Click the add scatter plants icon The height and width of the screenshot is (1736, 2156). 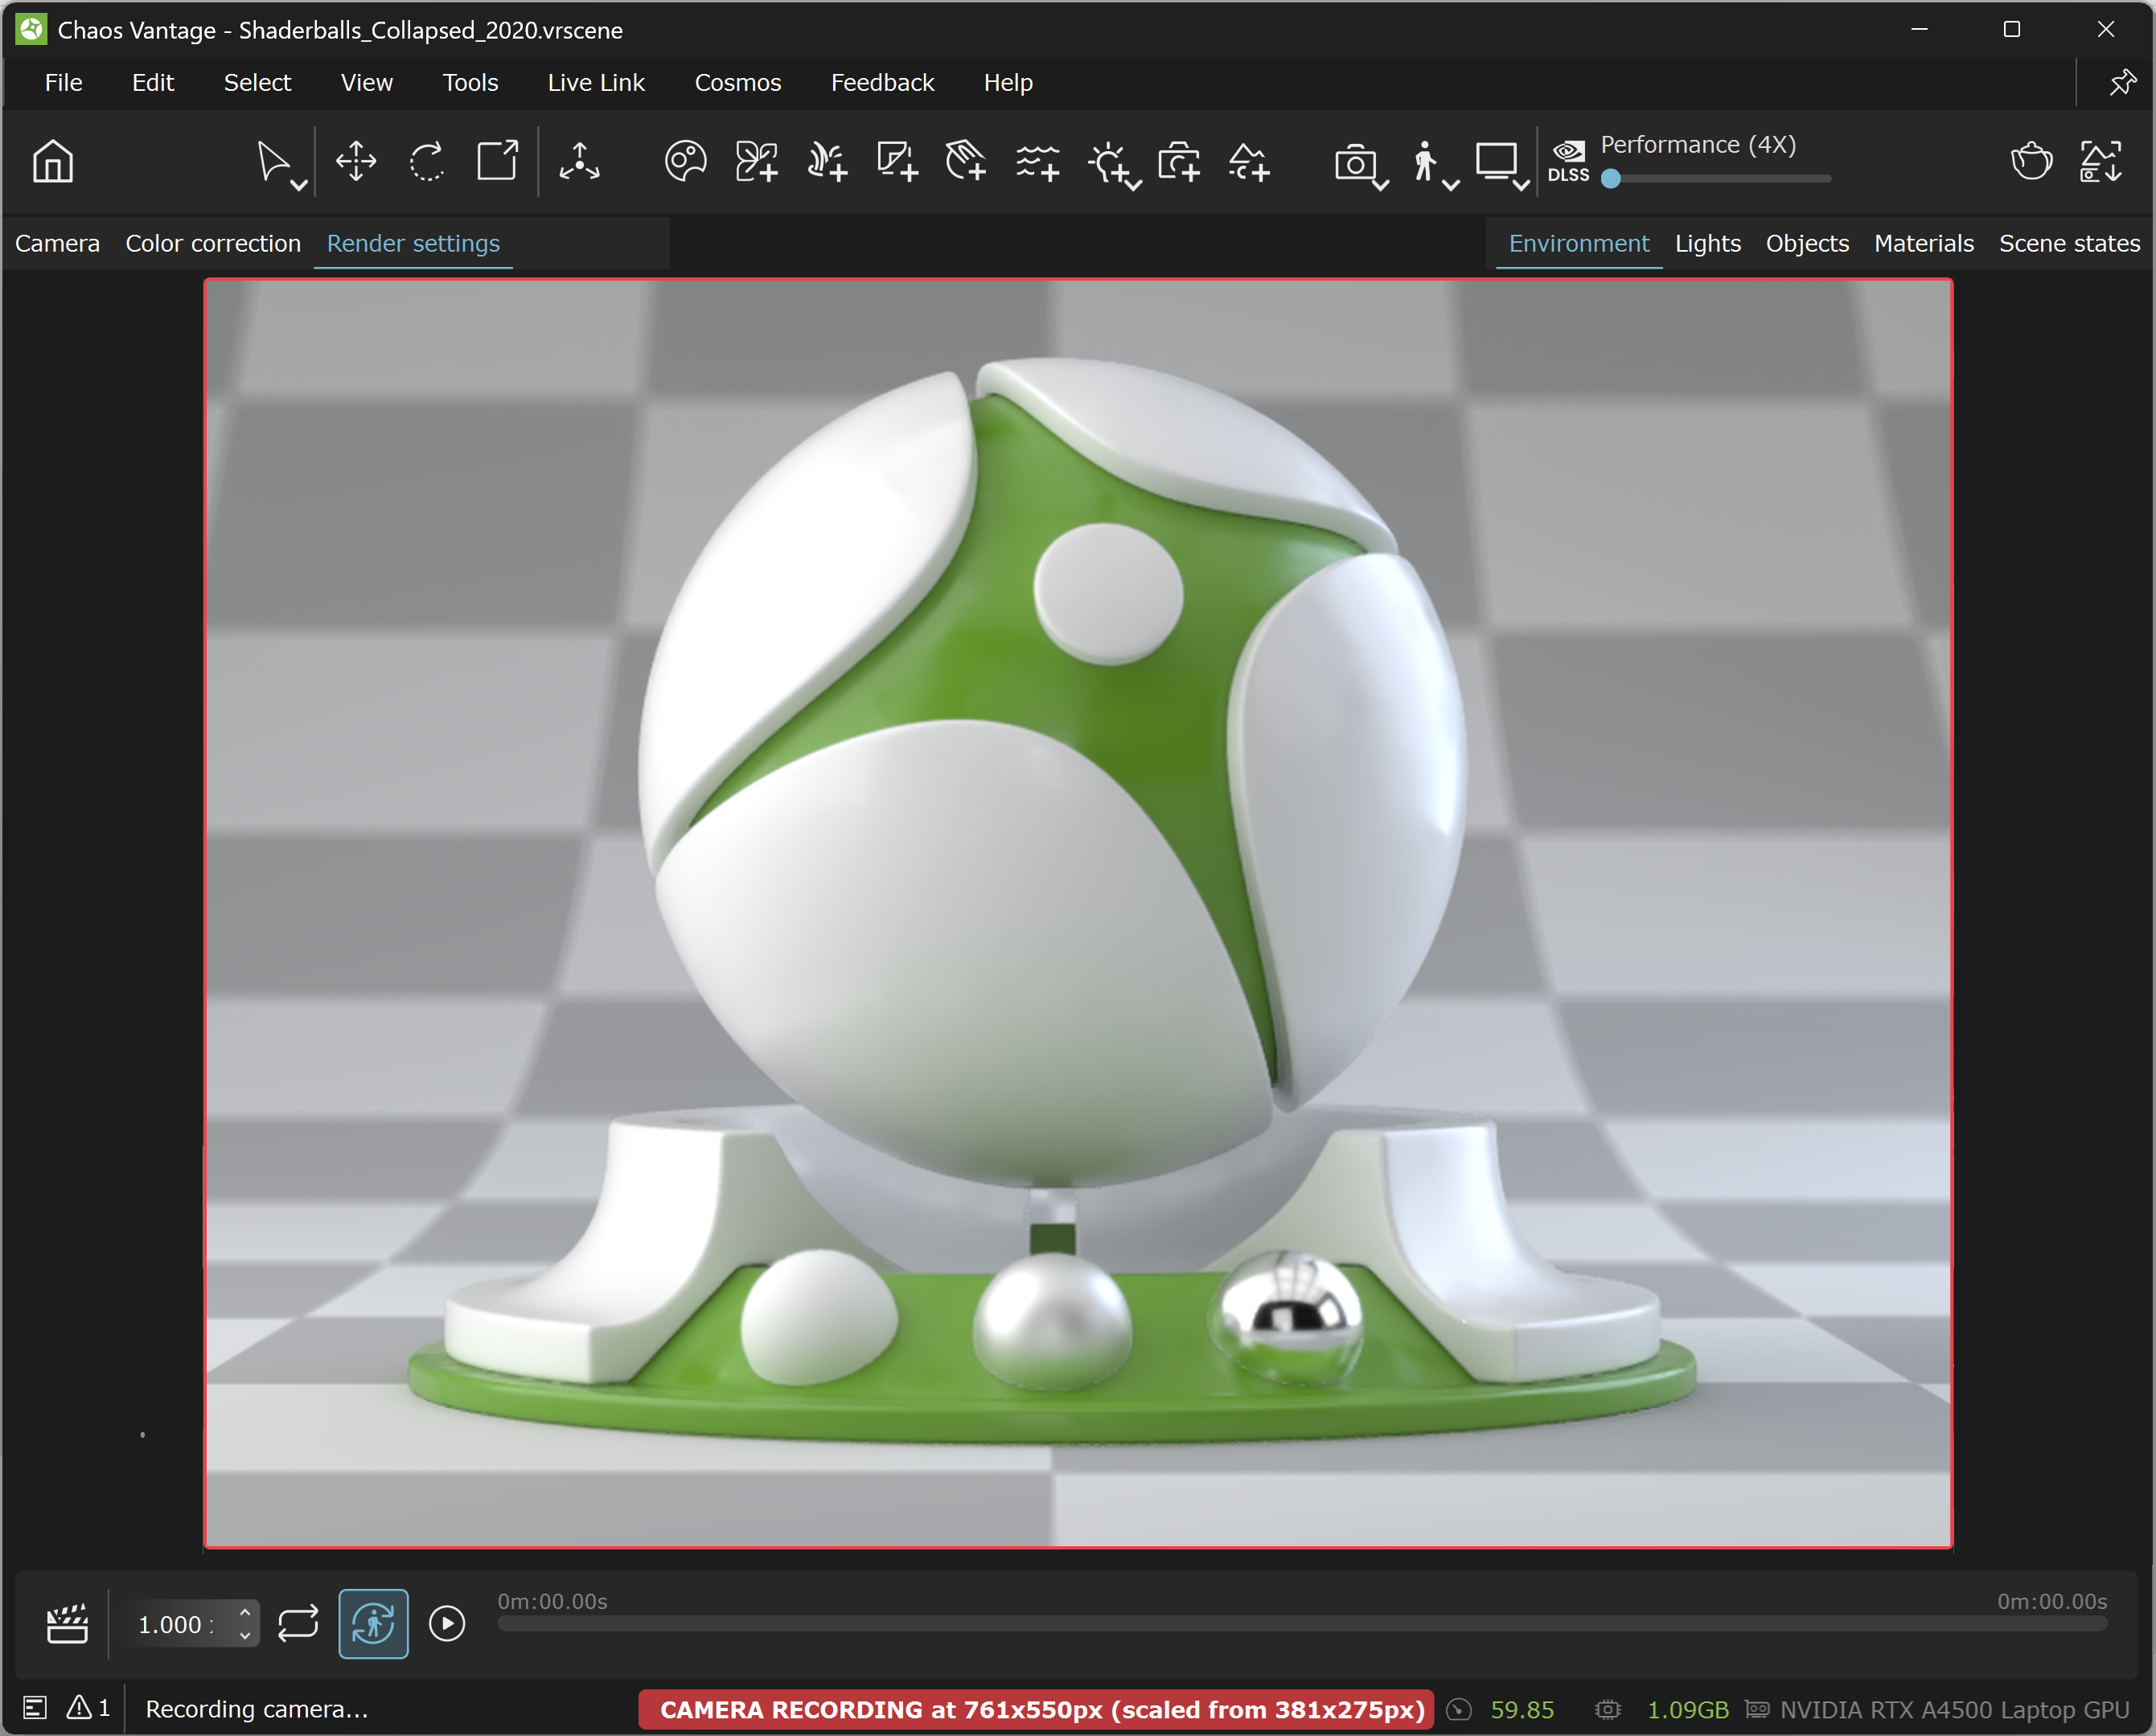(827, 161)
